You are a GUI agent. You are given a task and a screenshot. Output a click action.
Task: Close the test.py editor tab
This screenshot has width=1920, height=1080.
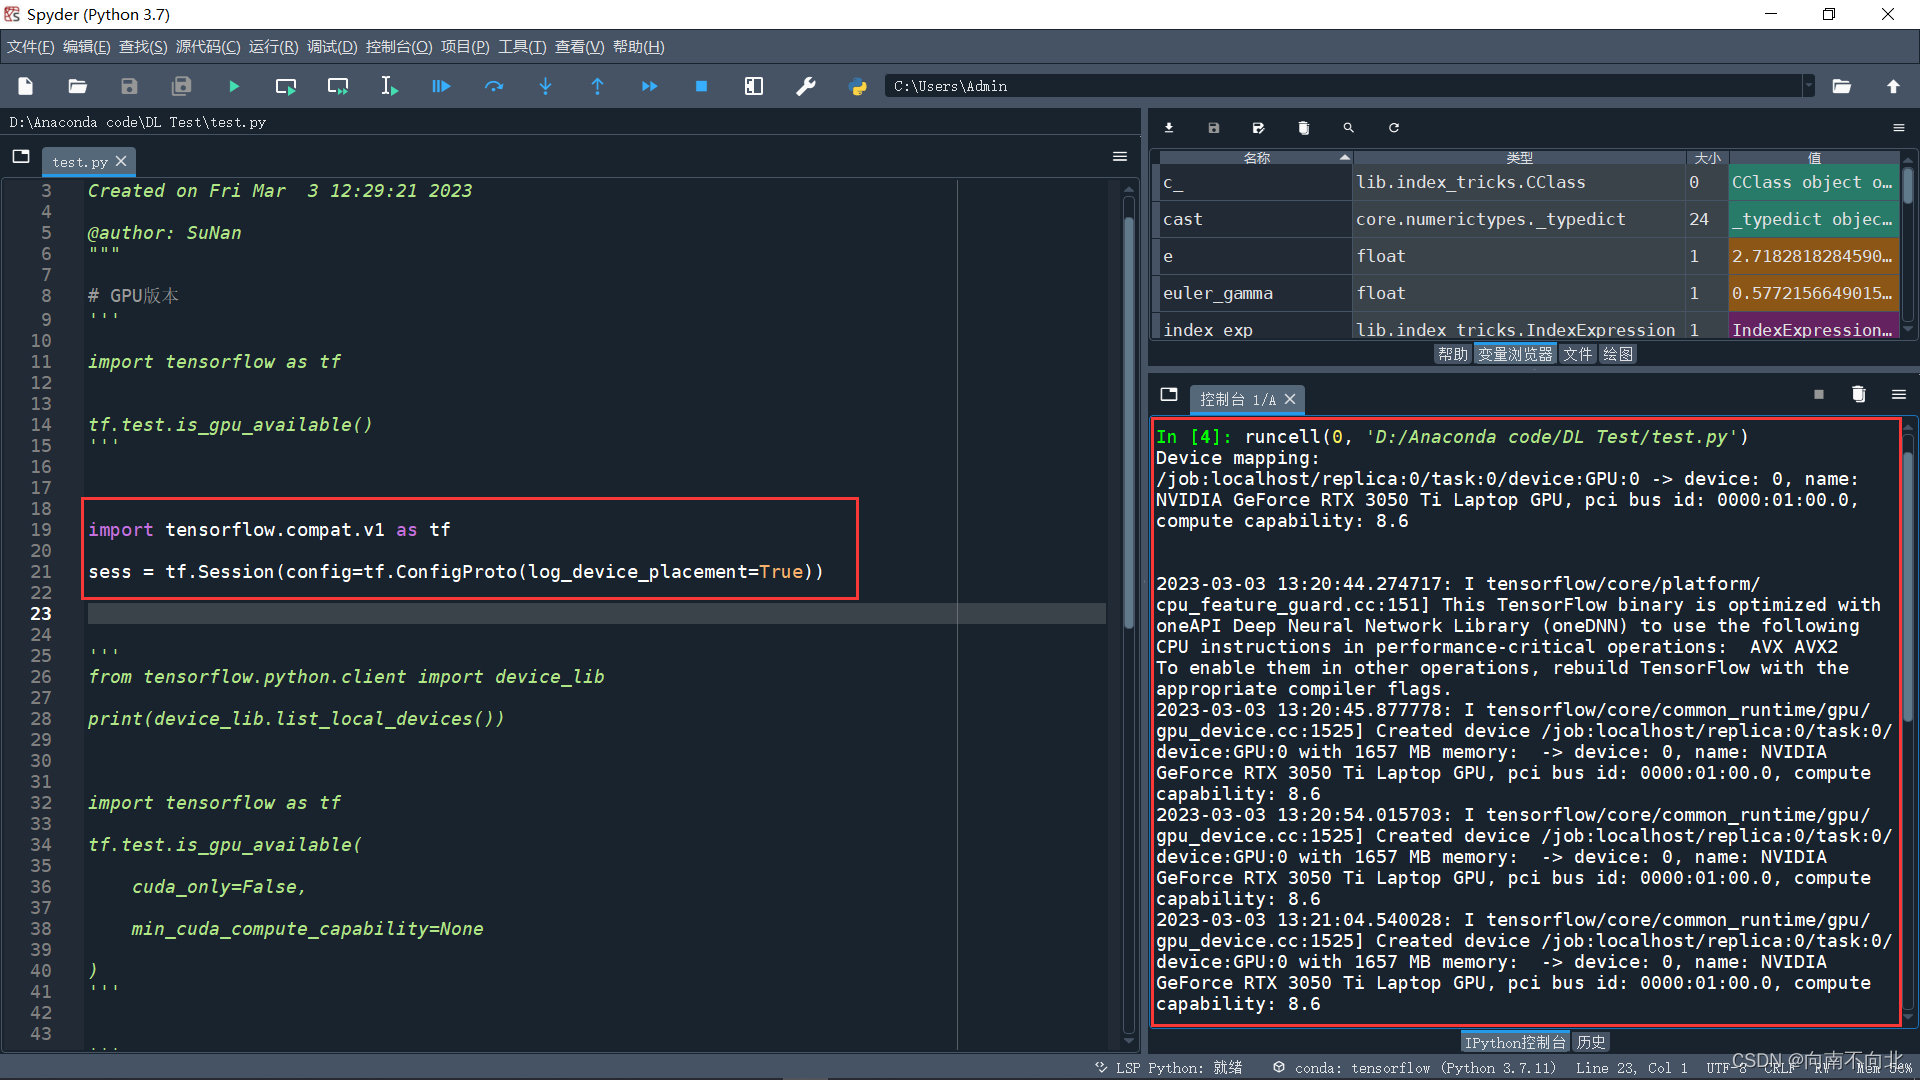[x=121, y=161]
